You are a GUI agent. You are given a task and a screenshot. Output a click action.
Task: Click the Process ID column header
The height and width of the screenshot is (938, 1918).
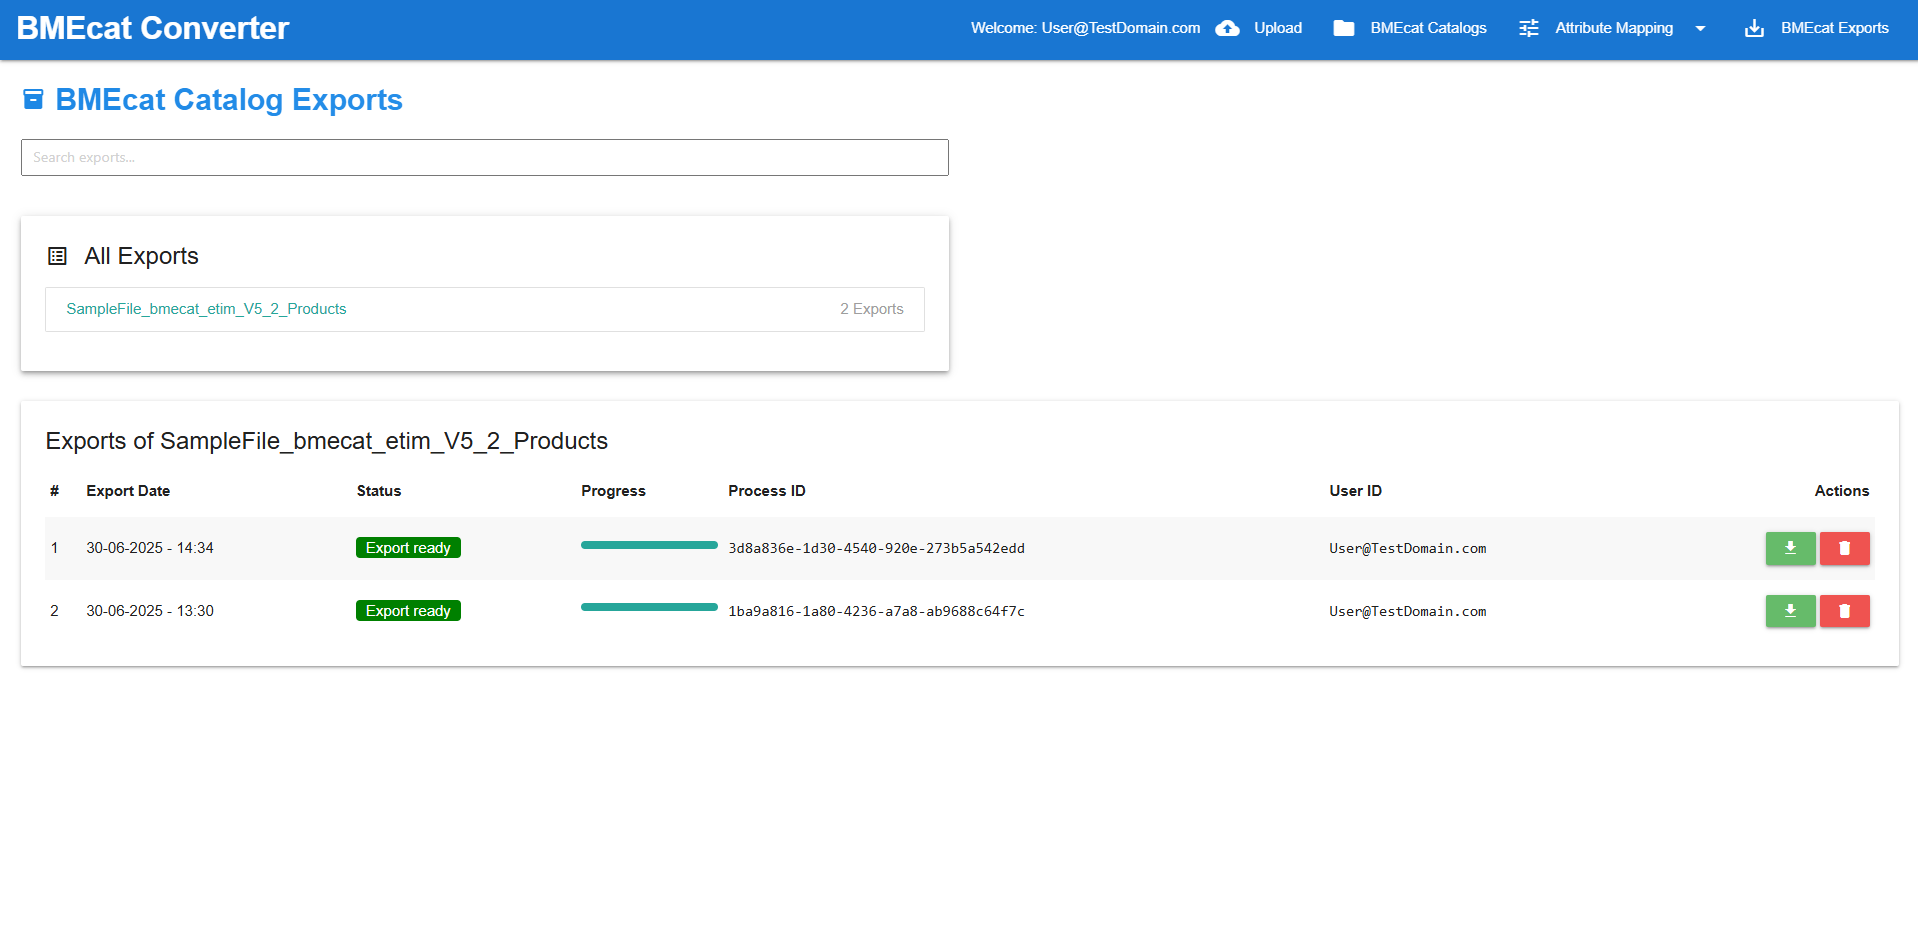(x=767, y=491)
